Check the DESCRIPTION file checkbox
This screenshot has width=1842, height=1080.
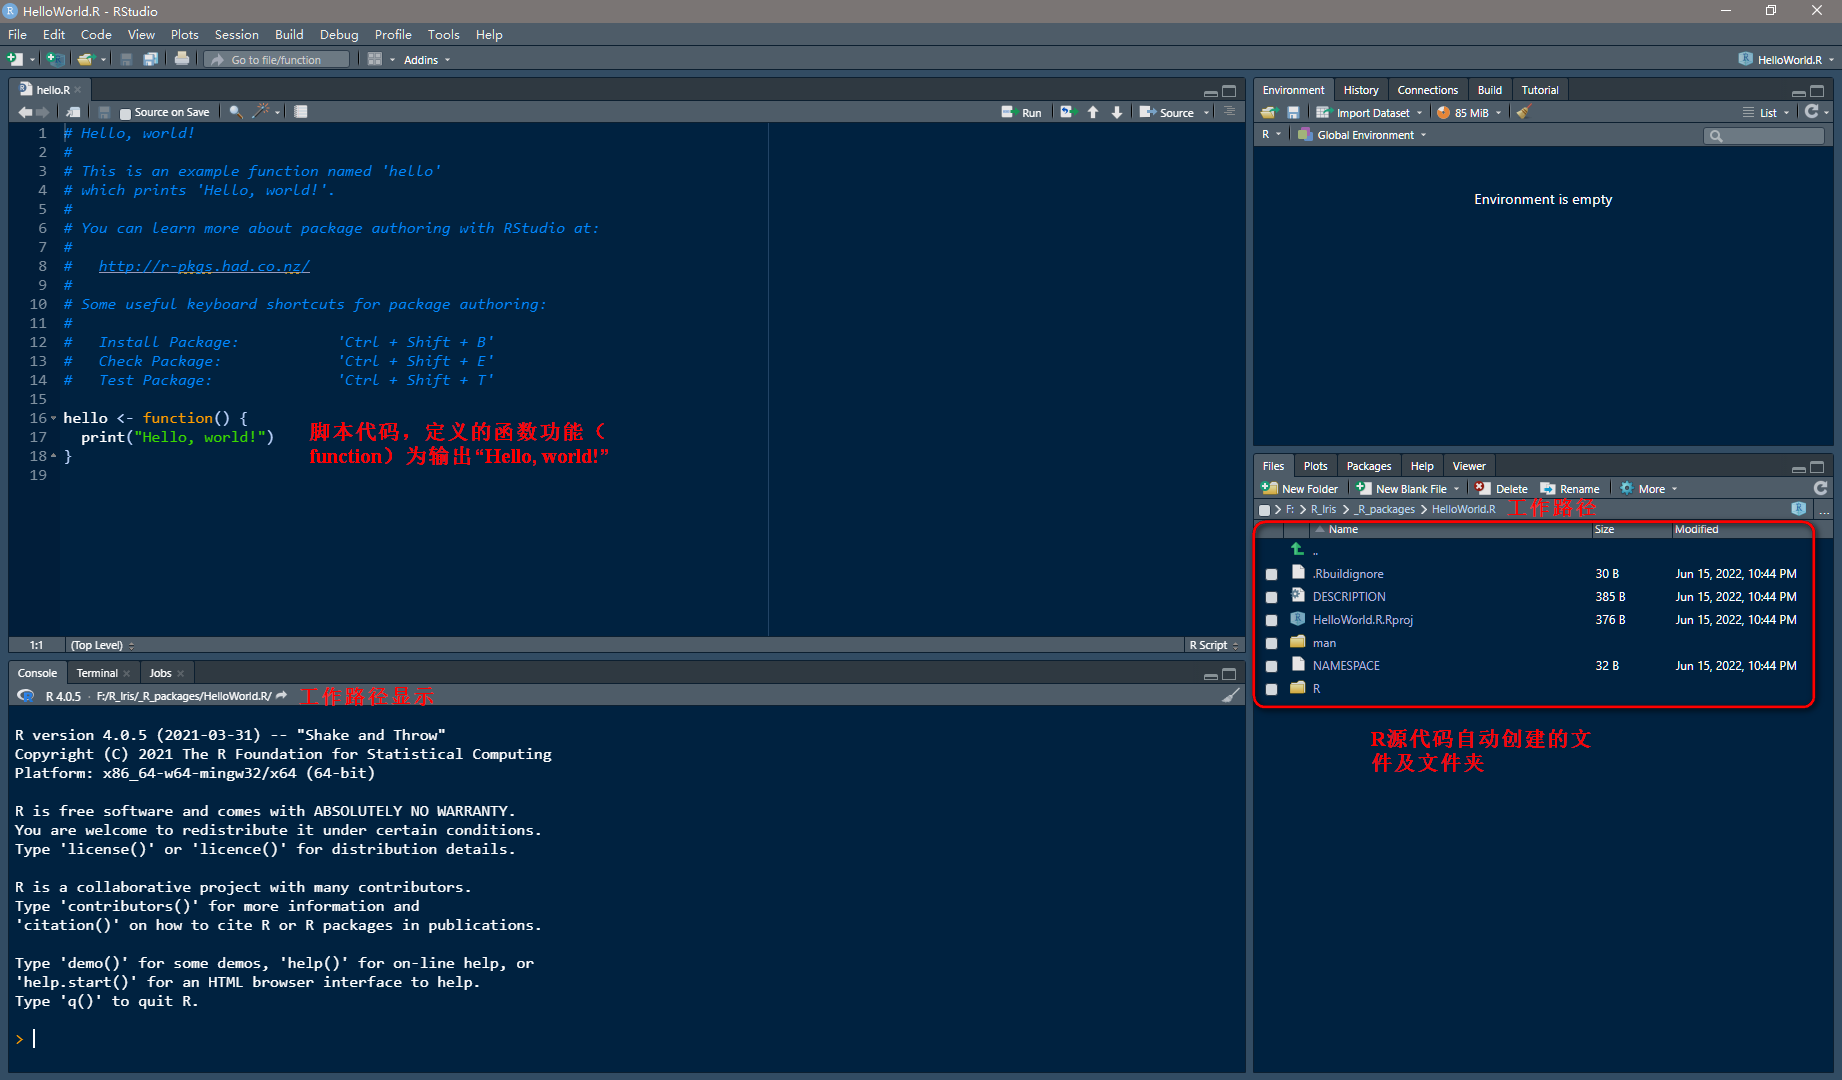(x=1271, y=597)
